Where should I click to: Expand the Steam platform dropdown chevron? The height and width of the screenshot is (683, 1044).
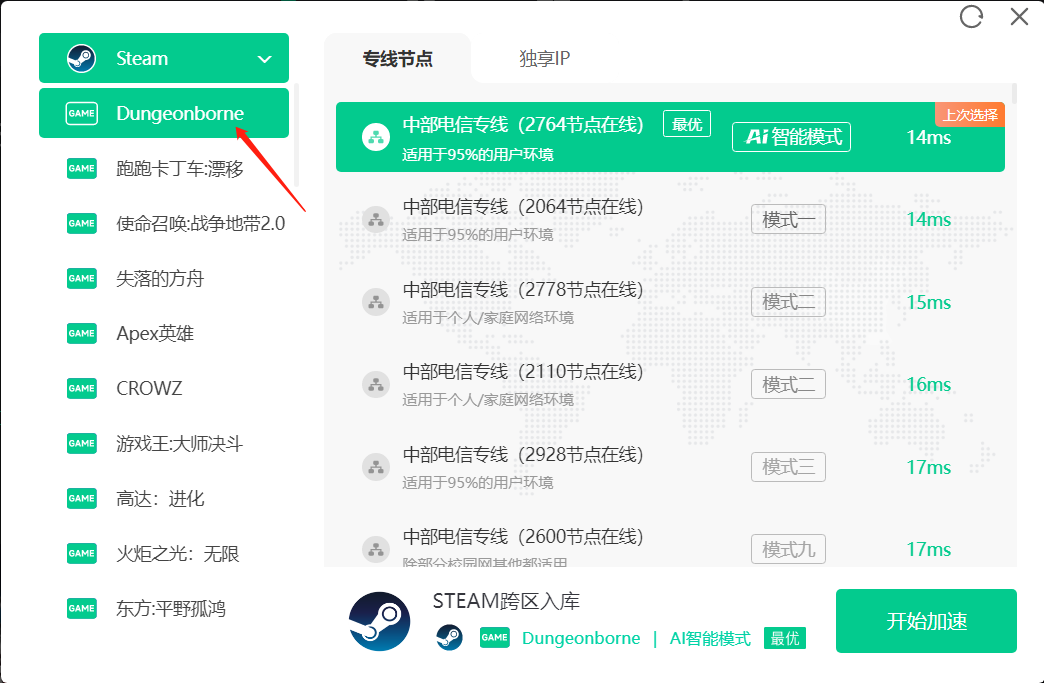[x=264, y=59]
